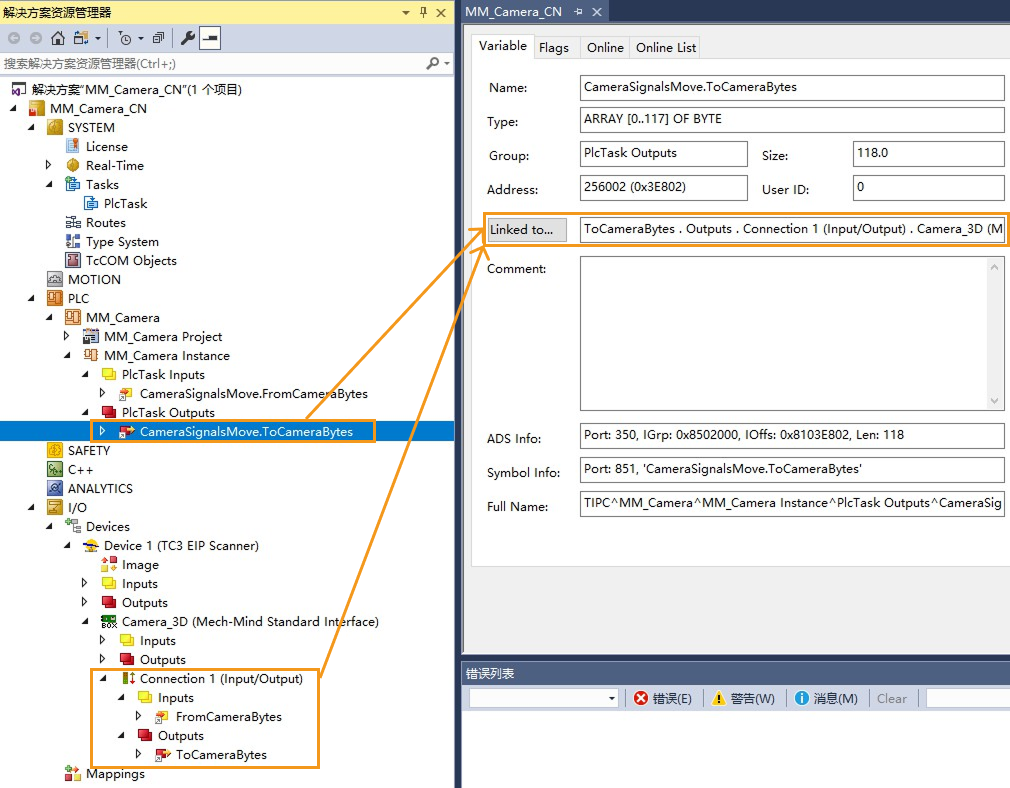Screen dimensions: 1010x788
Task: Click the Collapse All icon in Solution Explorer
Action: coord(161,38)
